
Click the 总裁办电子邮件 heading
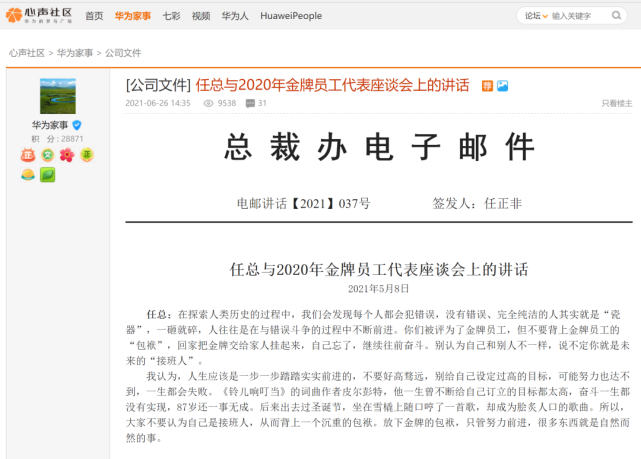coord(379,147)
